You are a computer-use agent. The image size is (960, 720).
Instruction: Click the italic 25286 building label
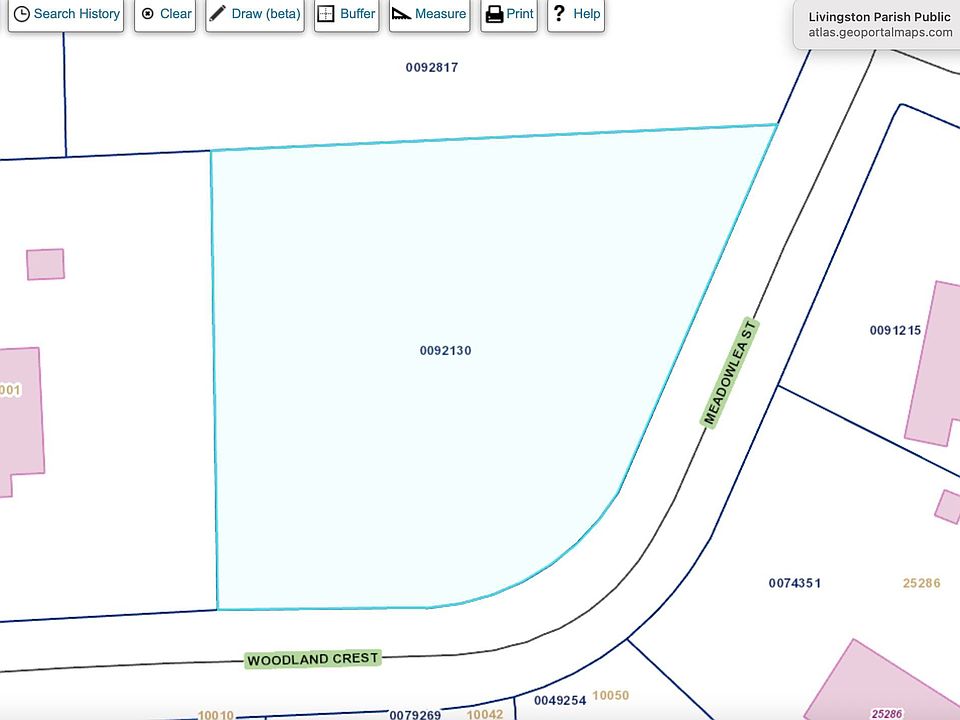click(x=887, y=714)
